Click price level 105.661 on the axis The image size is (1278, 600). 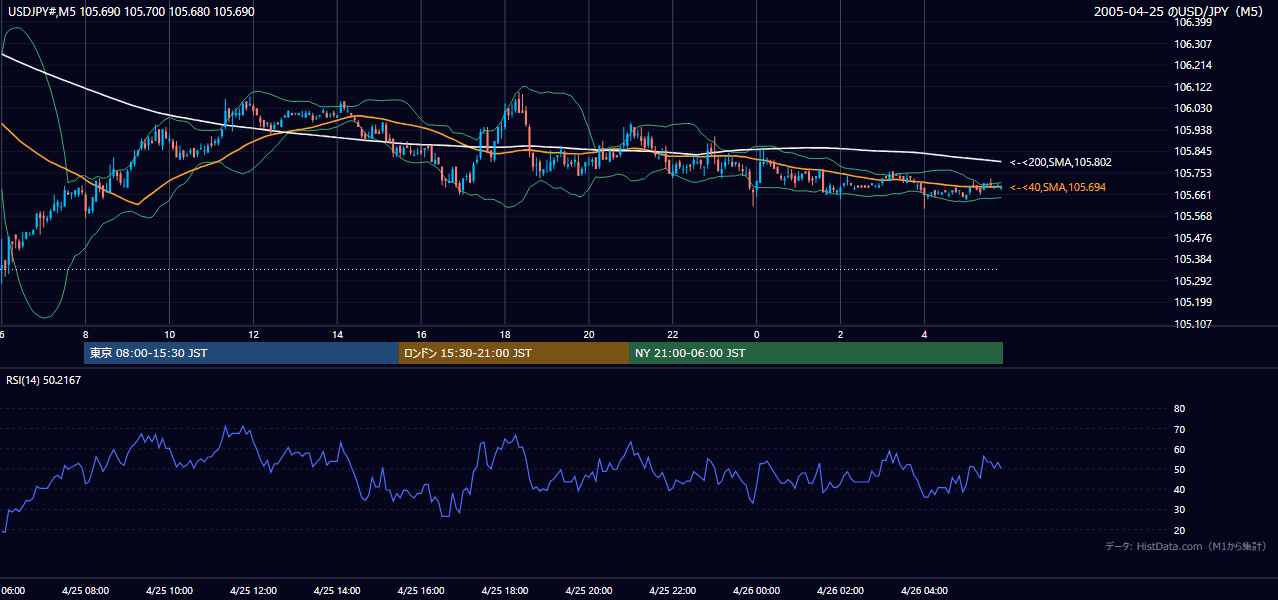click(1194, 195)
